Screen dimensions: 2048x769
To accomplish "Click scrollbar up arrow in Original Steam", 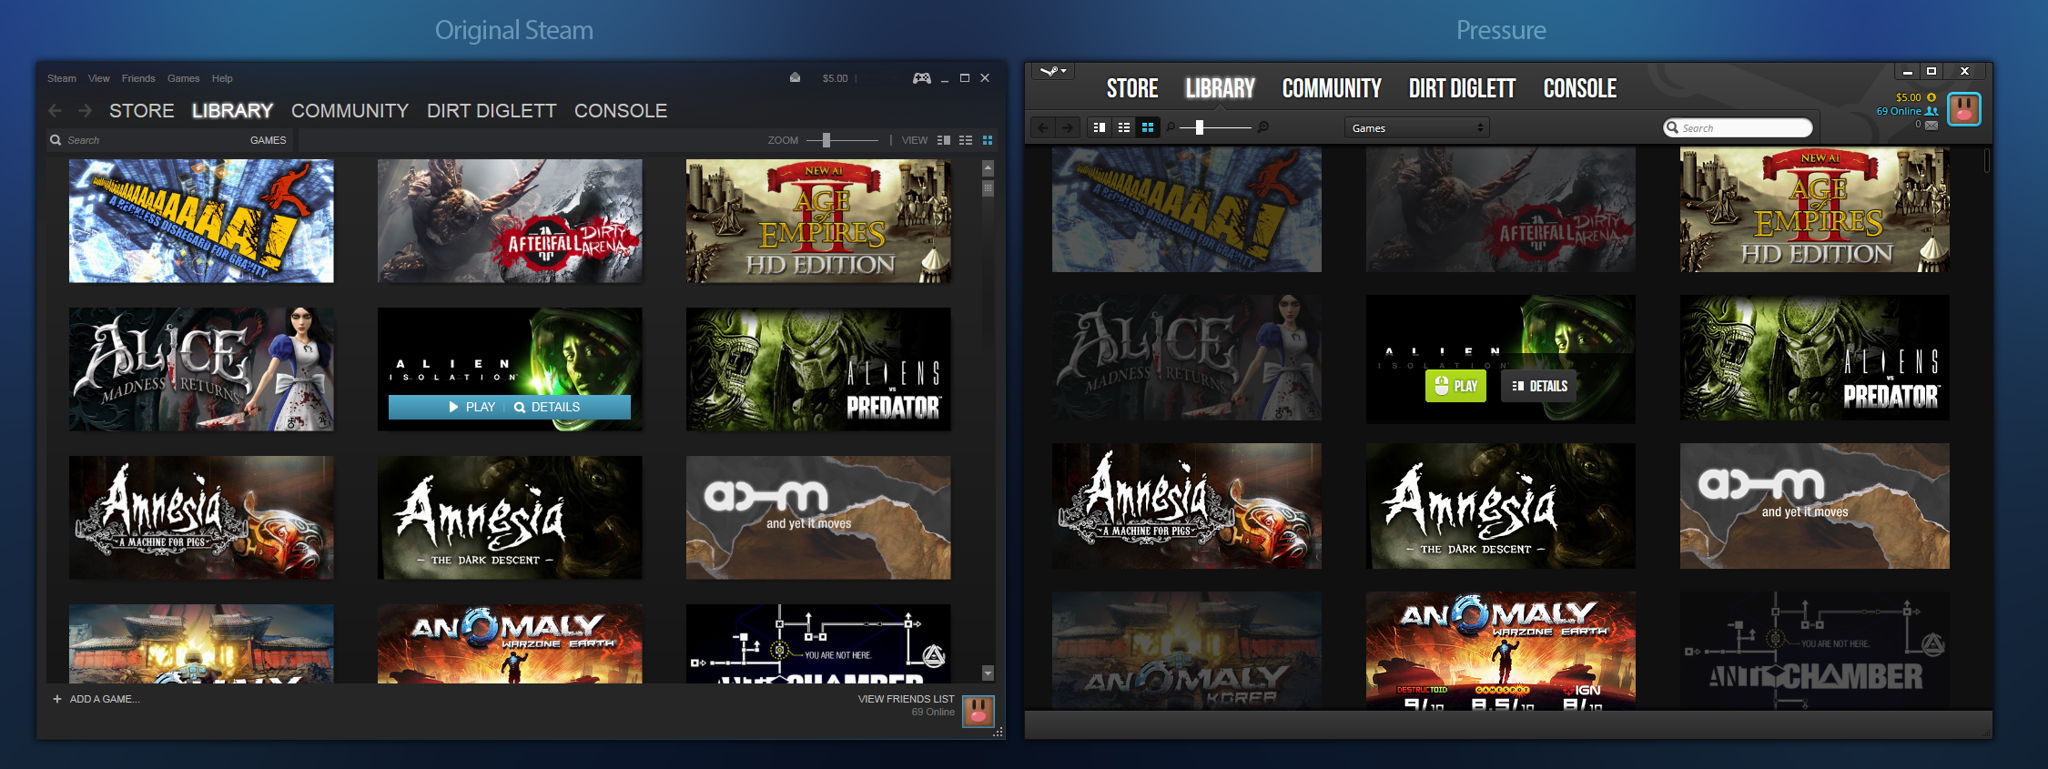I will tap(988, 167).
